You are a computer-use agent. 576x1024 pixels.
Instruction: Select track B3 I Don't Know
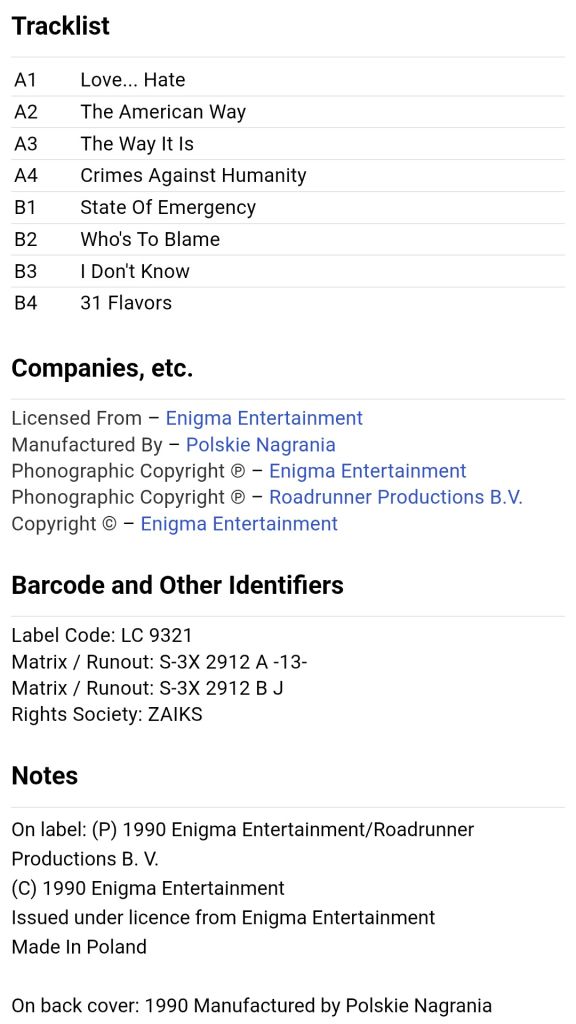coord(288,272)
